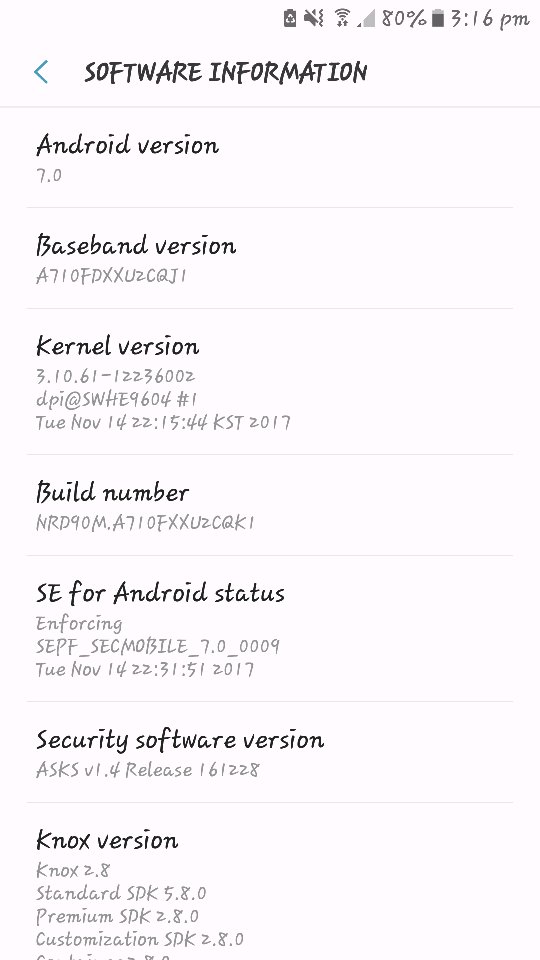This screenshot has height=960, width=540.
Task: Tap the mute vibrate icon in status bar
Action: click(x=313, y=18)
